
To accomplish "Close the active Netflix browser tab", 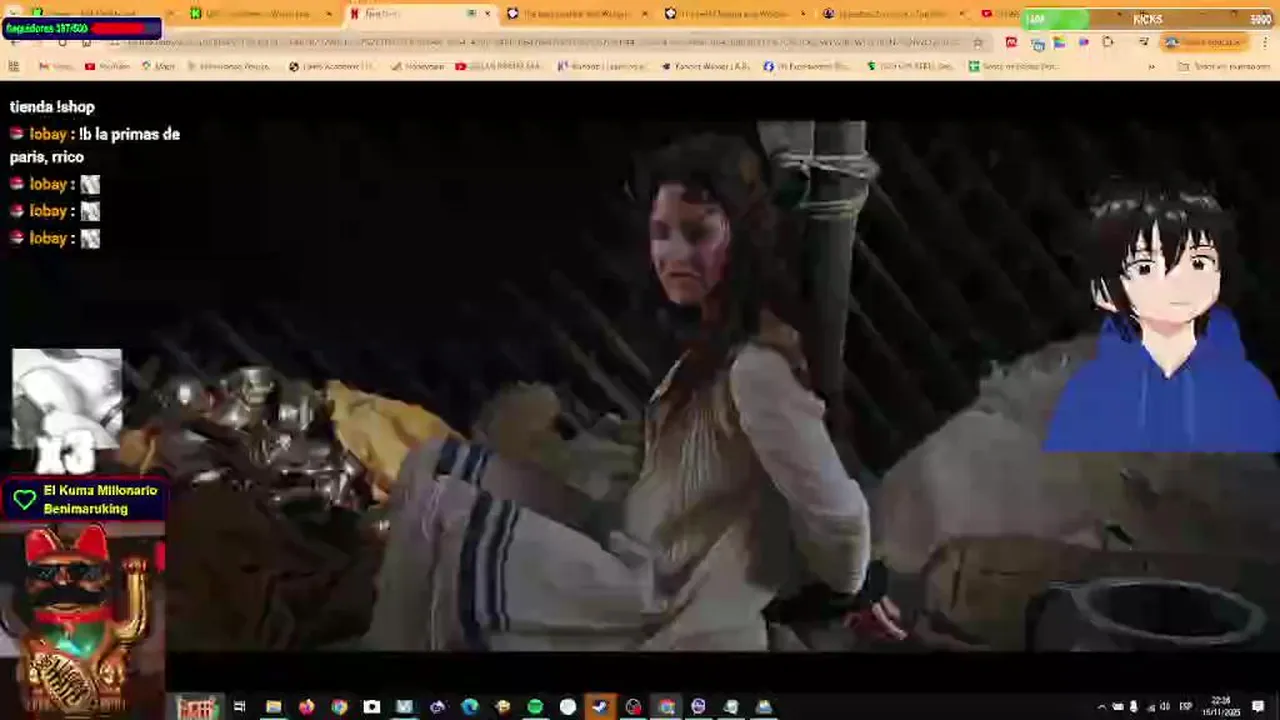I will click(488, 14).
